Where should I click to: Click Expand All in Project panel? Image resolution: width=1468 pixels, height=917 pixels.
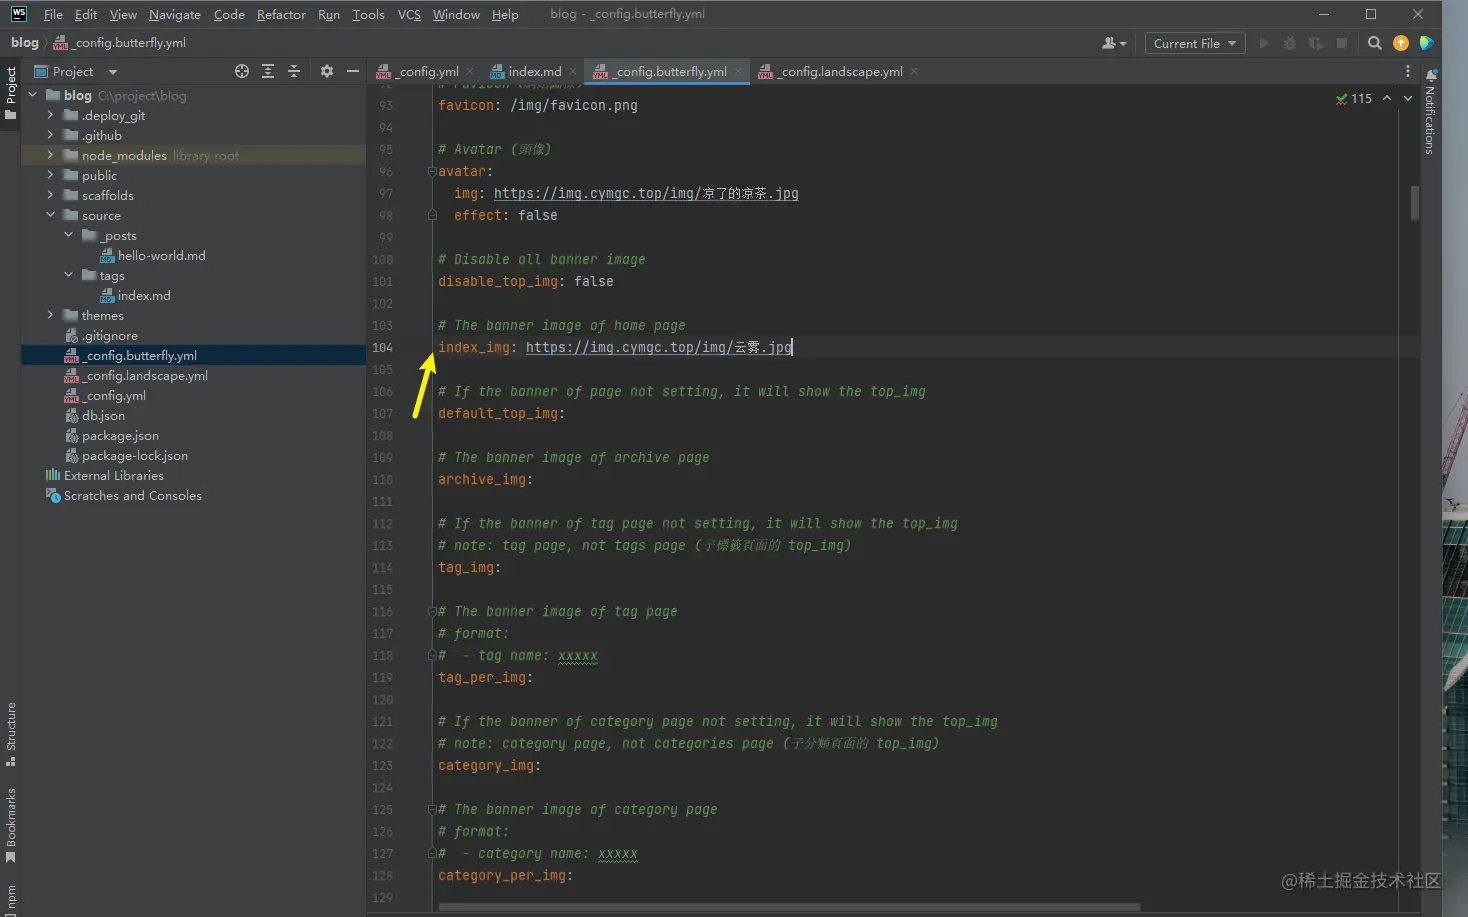pos(268,71)
